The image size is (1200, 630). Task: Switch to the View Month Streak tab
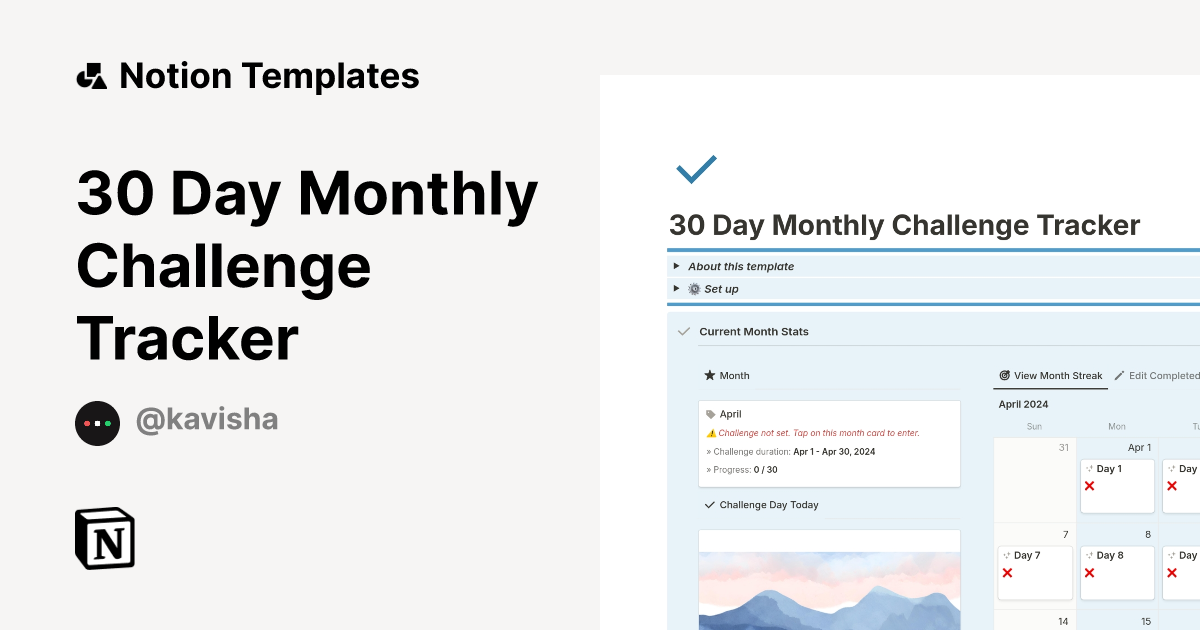click(1050, 376)
